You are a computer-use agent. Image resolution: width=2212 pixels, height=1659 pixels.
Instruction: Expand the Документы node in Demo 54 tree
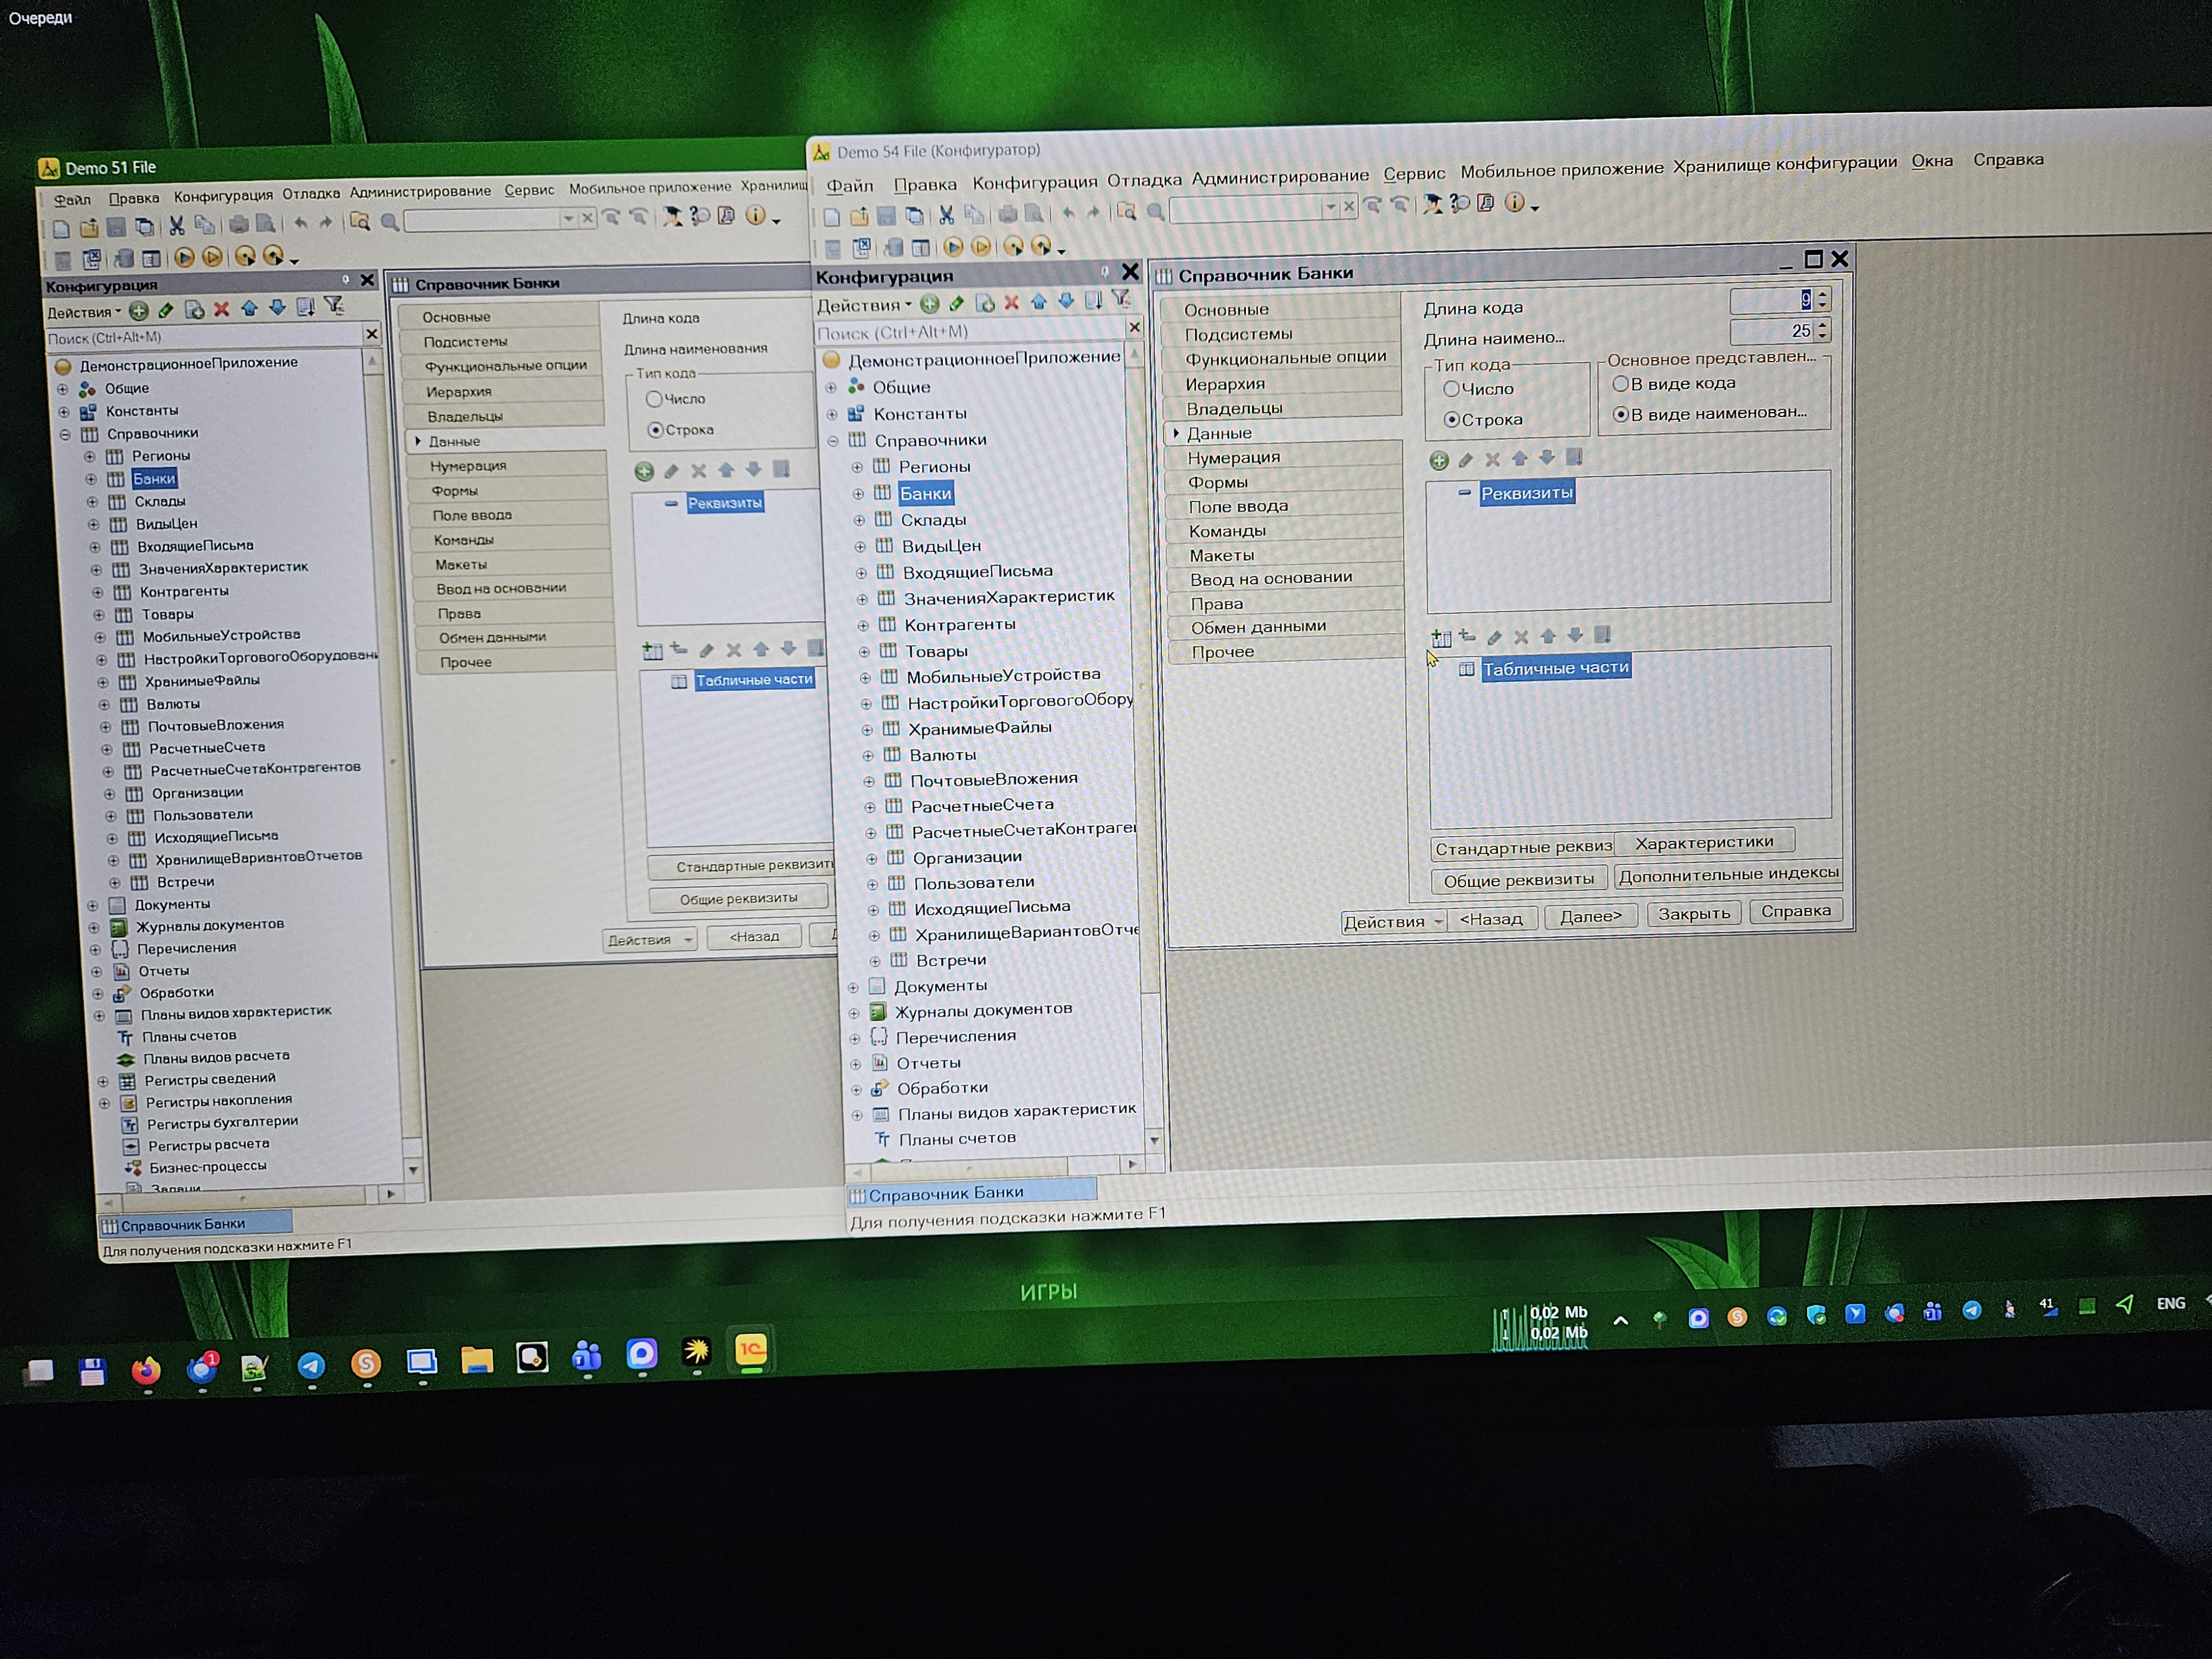click(853, 988)
